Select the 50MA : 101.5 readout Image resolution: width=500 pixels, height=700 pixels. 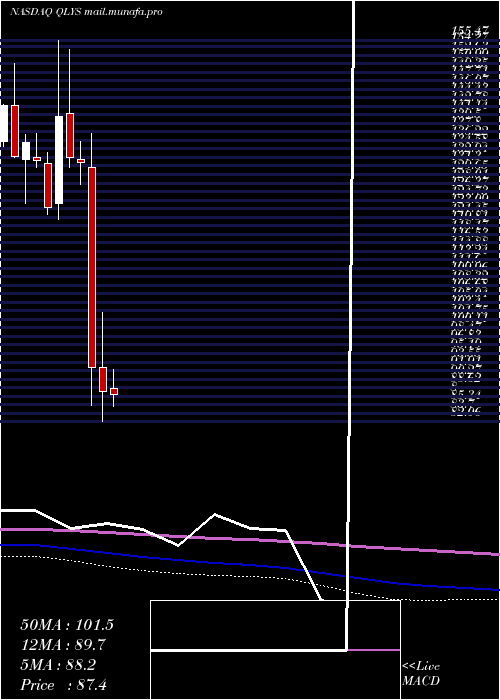point(67,625)
